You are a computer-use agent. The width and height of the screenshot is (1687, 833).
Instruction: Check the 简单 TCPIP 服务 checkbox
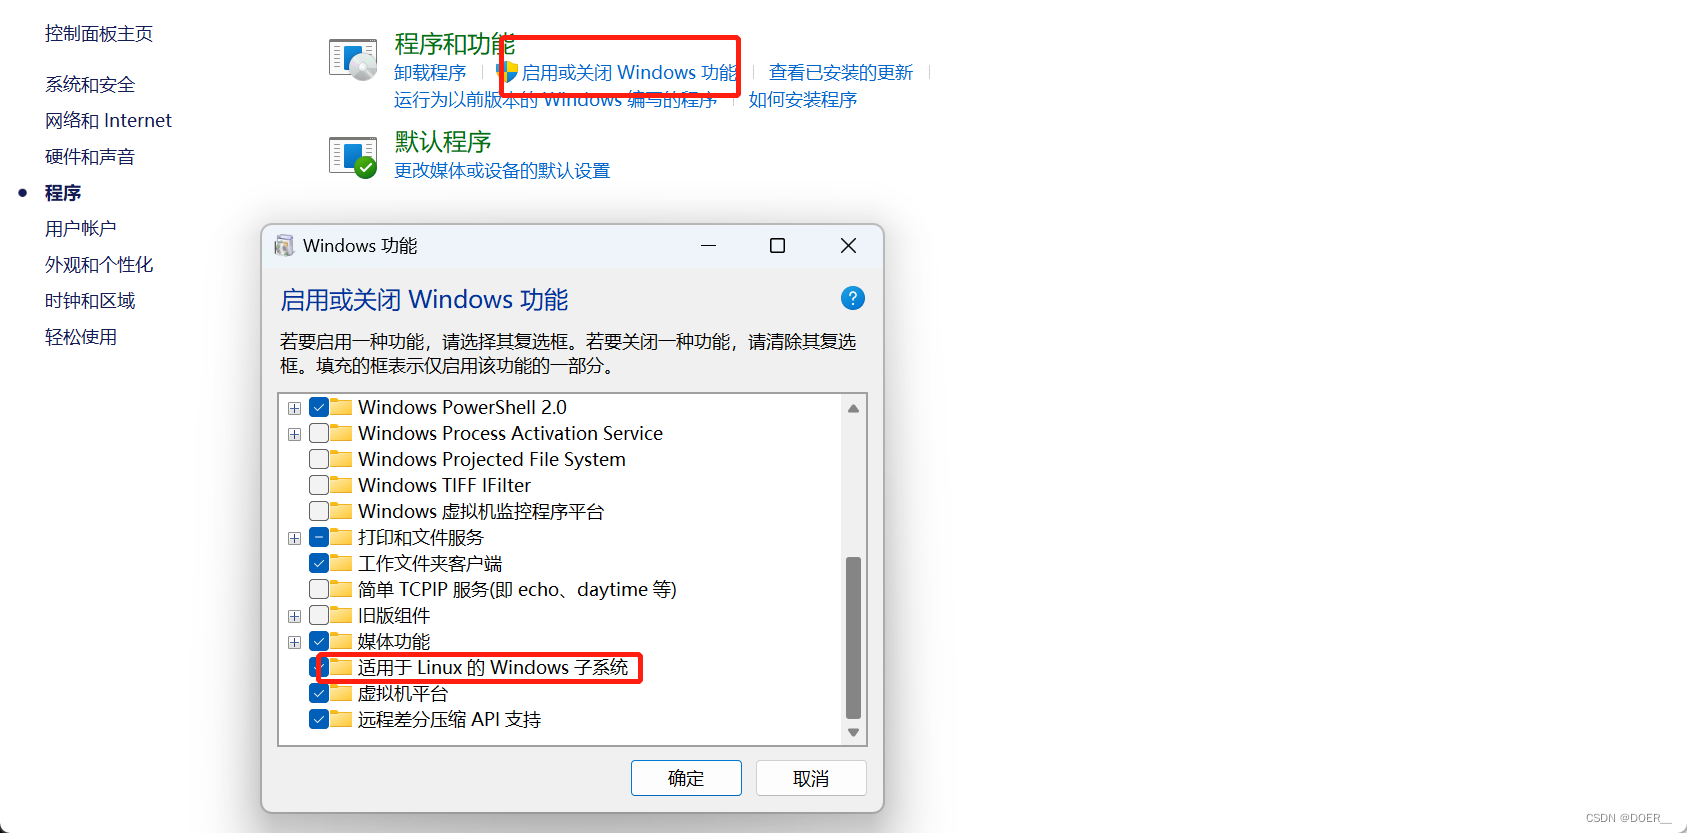(319, 589)
